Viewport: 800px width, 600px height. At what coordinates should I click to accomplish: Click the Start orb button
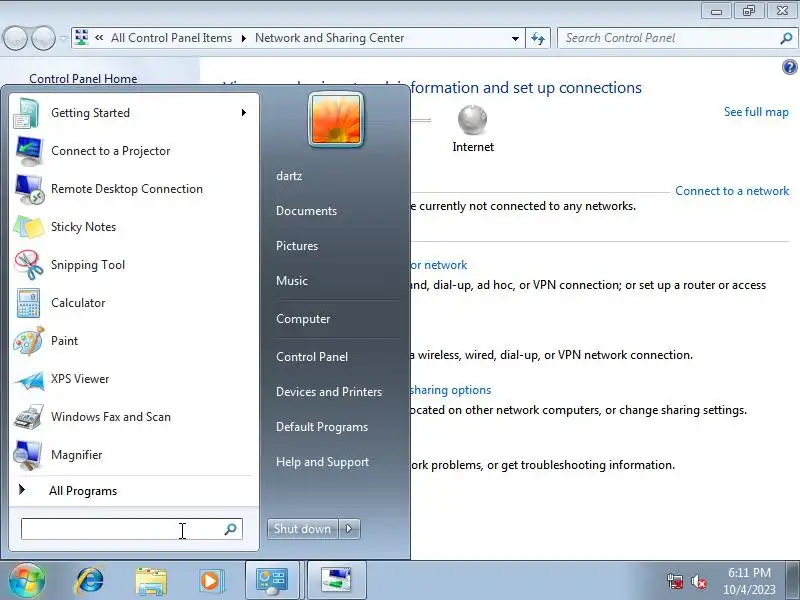click(27, 581)
